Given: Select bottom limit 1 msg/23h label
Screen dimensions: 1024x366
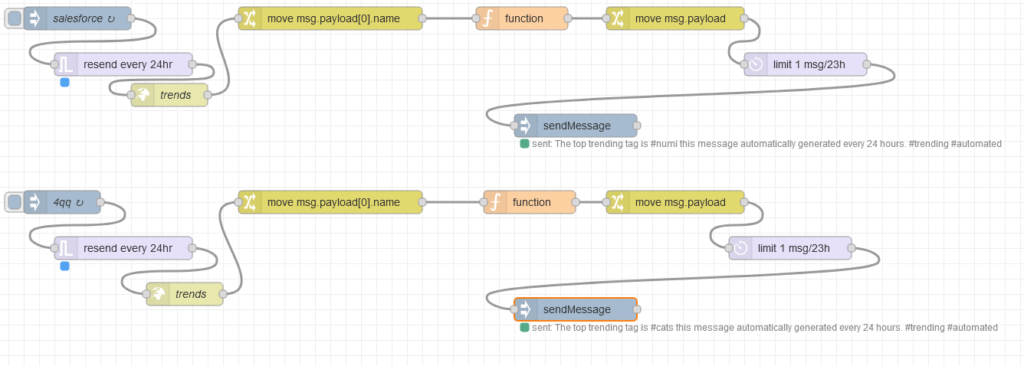Looking at the screenshot, I should tap(793, 248).
